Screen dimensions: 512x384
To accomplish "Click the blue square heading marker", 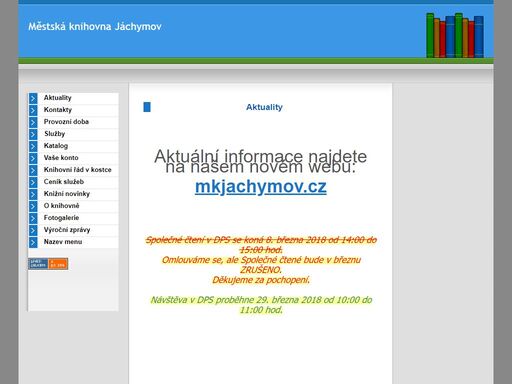I will point(147,107).
